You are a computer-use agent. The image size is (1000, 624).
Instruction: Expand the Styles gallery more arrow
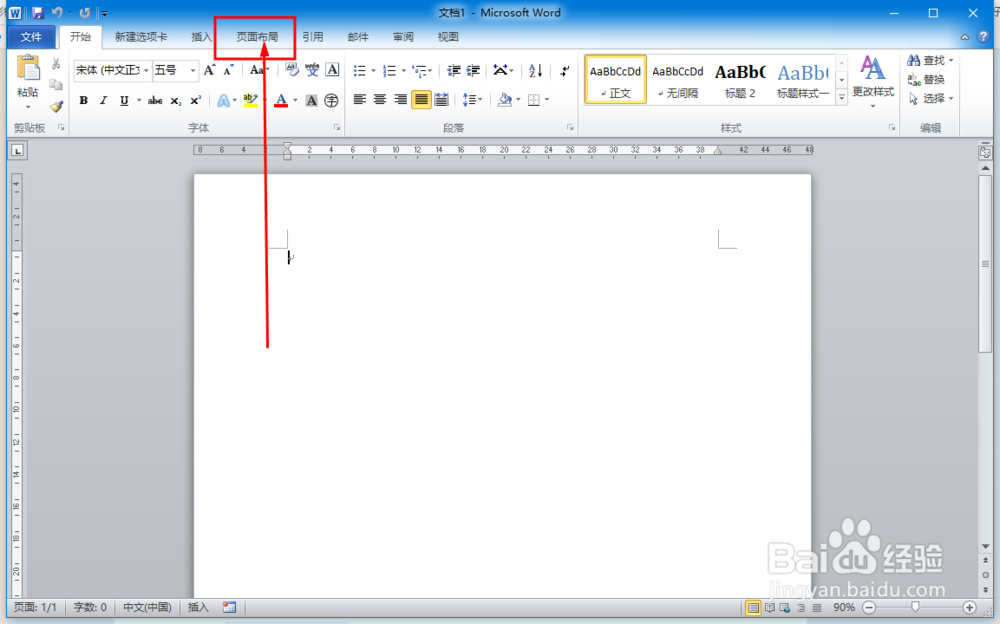tap(842, 98)
